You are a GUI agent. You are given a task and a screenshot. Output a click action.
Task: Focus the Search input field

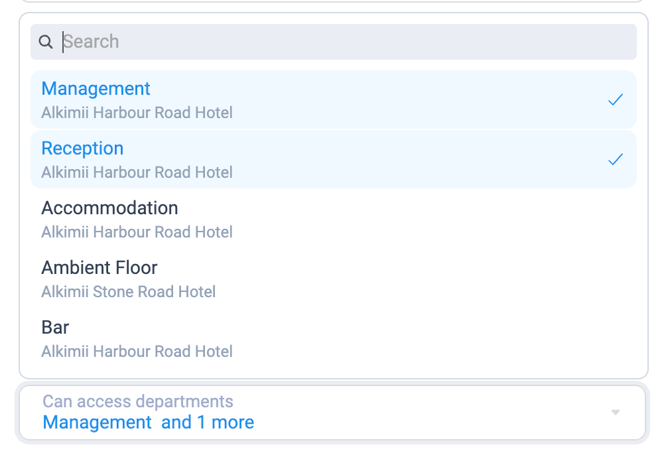click(x=333, y=42)
